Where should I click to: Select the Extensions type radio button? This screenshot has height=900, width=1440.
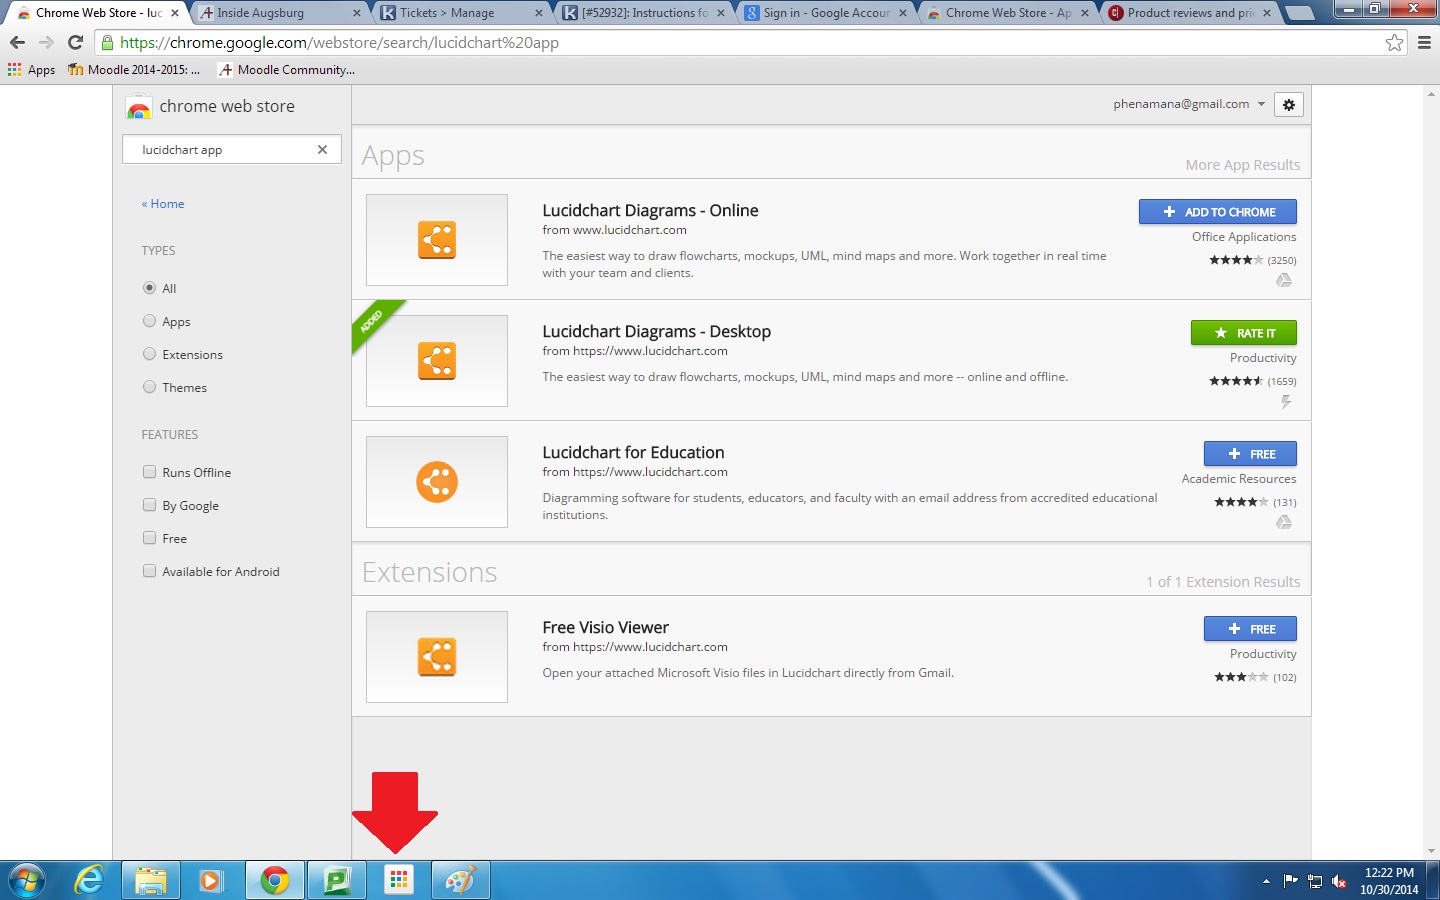(x=149, y=354)
